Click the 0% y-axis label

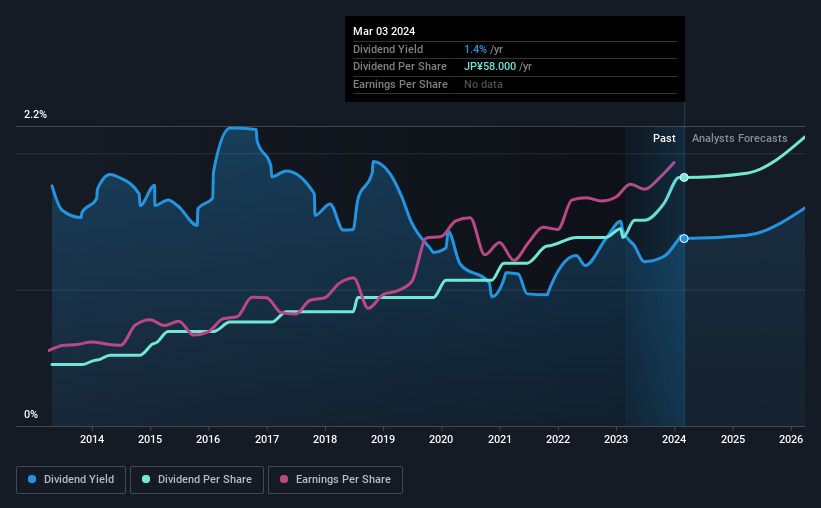coord(31,414)
